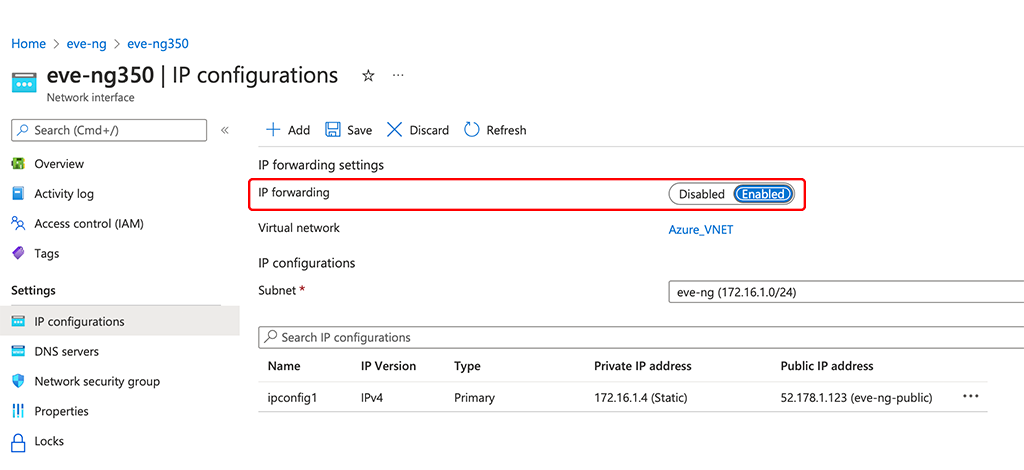Click the Locks padlock icon
Viewport: 1024px width, 470px height.
(x=18, y=441)
